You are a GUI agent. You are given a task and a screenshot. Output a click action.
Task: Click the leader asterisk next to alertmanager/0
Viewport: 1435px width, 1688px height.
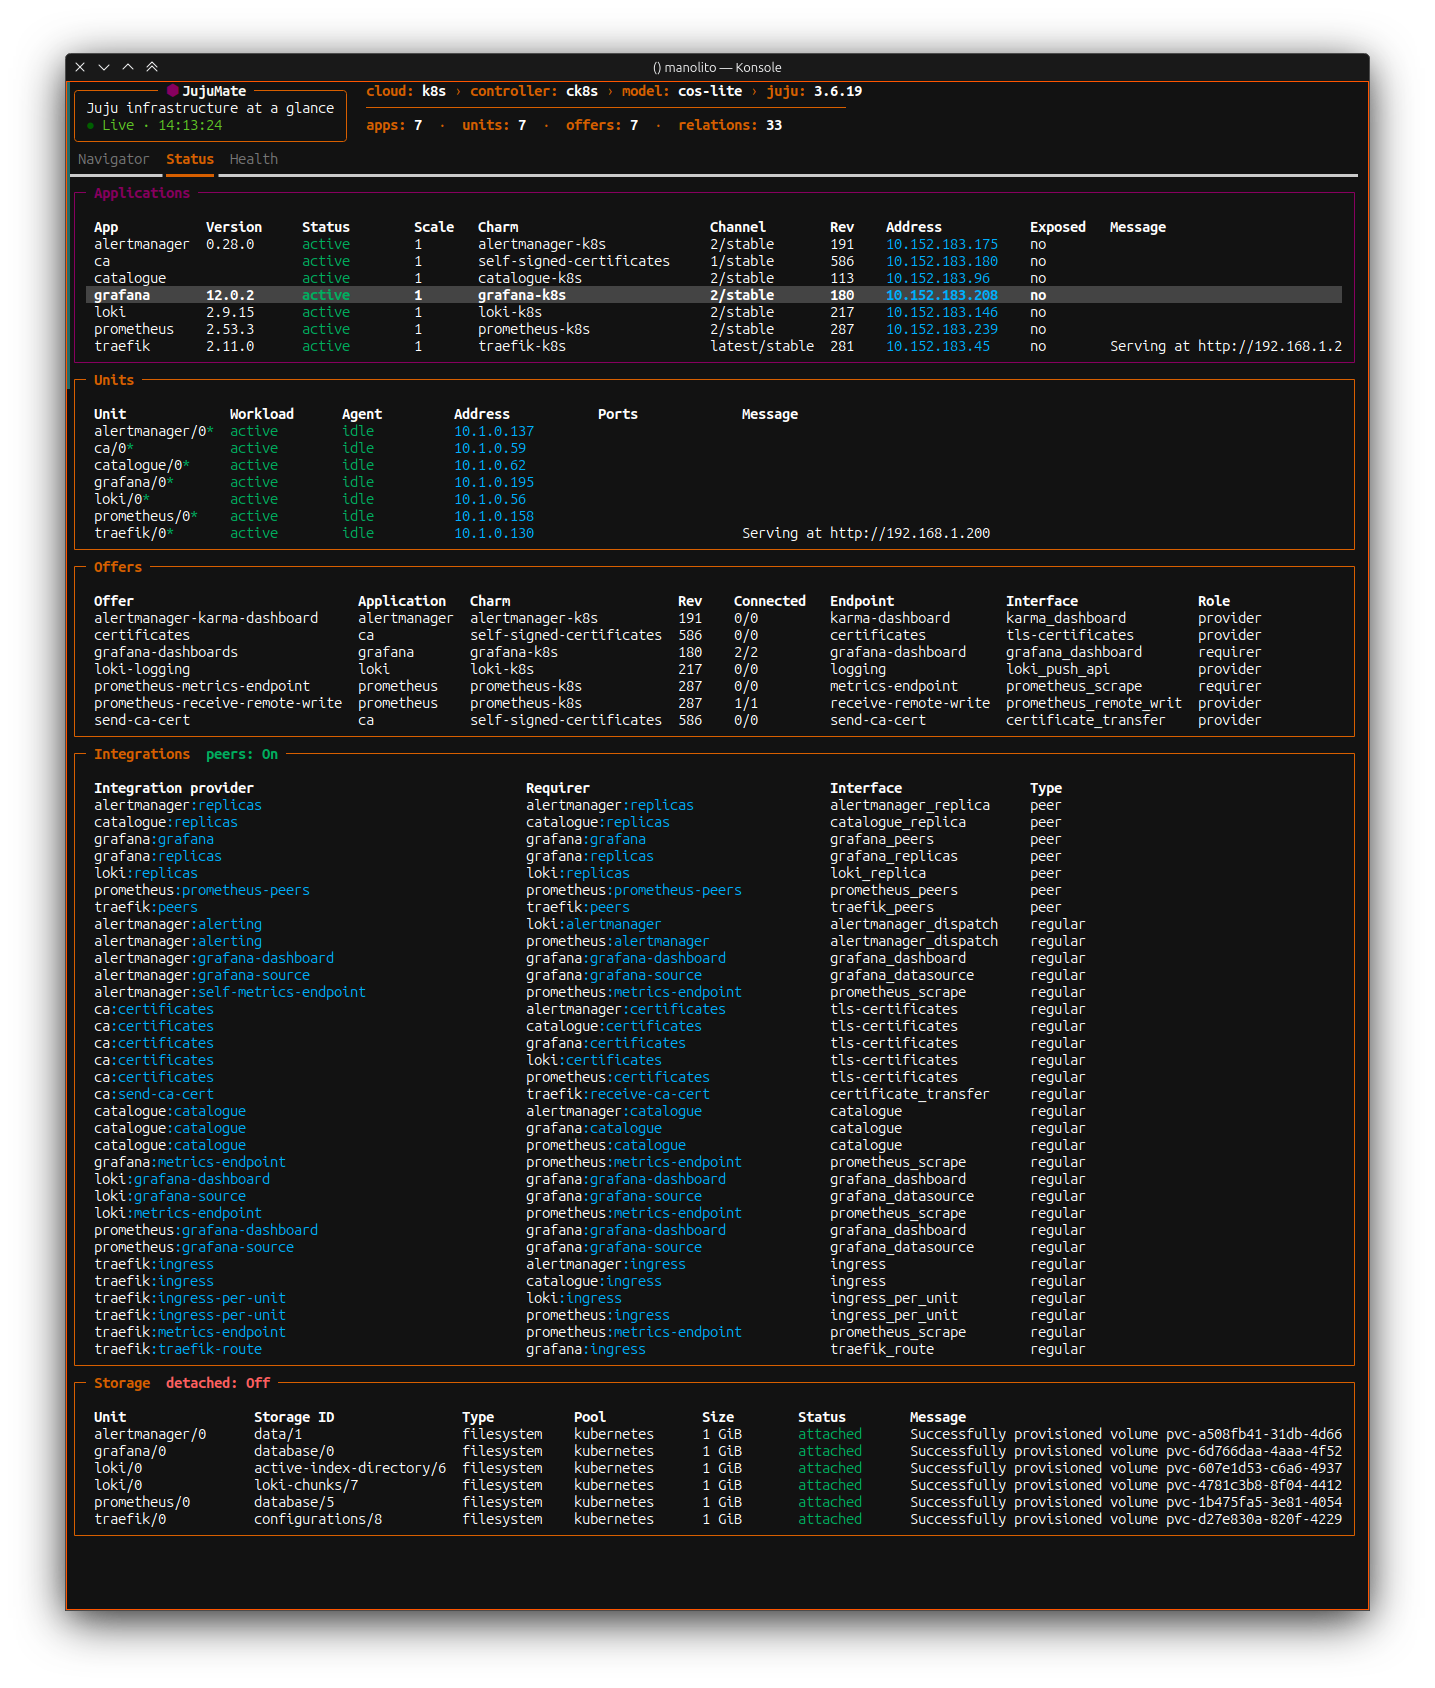pos(210,431)
